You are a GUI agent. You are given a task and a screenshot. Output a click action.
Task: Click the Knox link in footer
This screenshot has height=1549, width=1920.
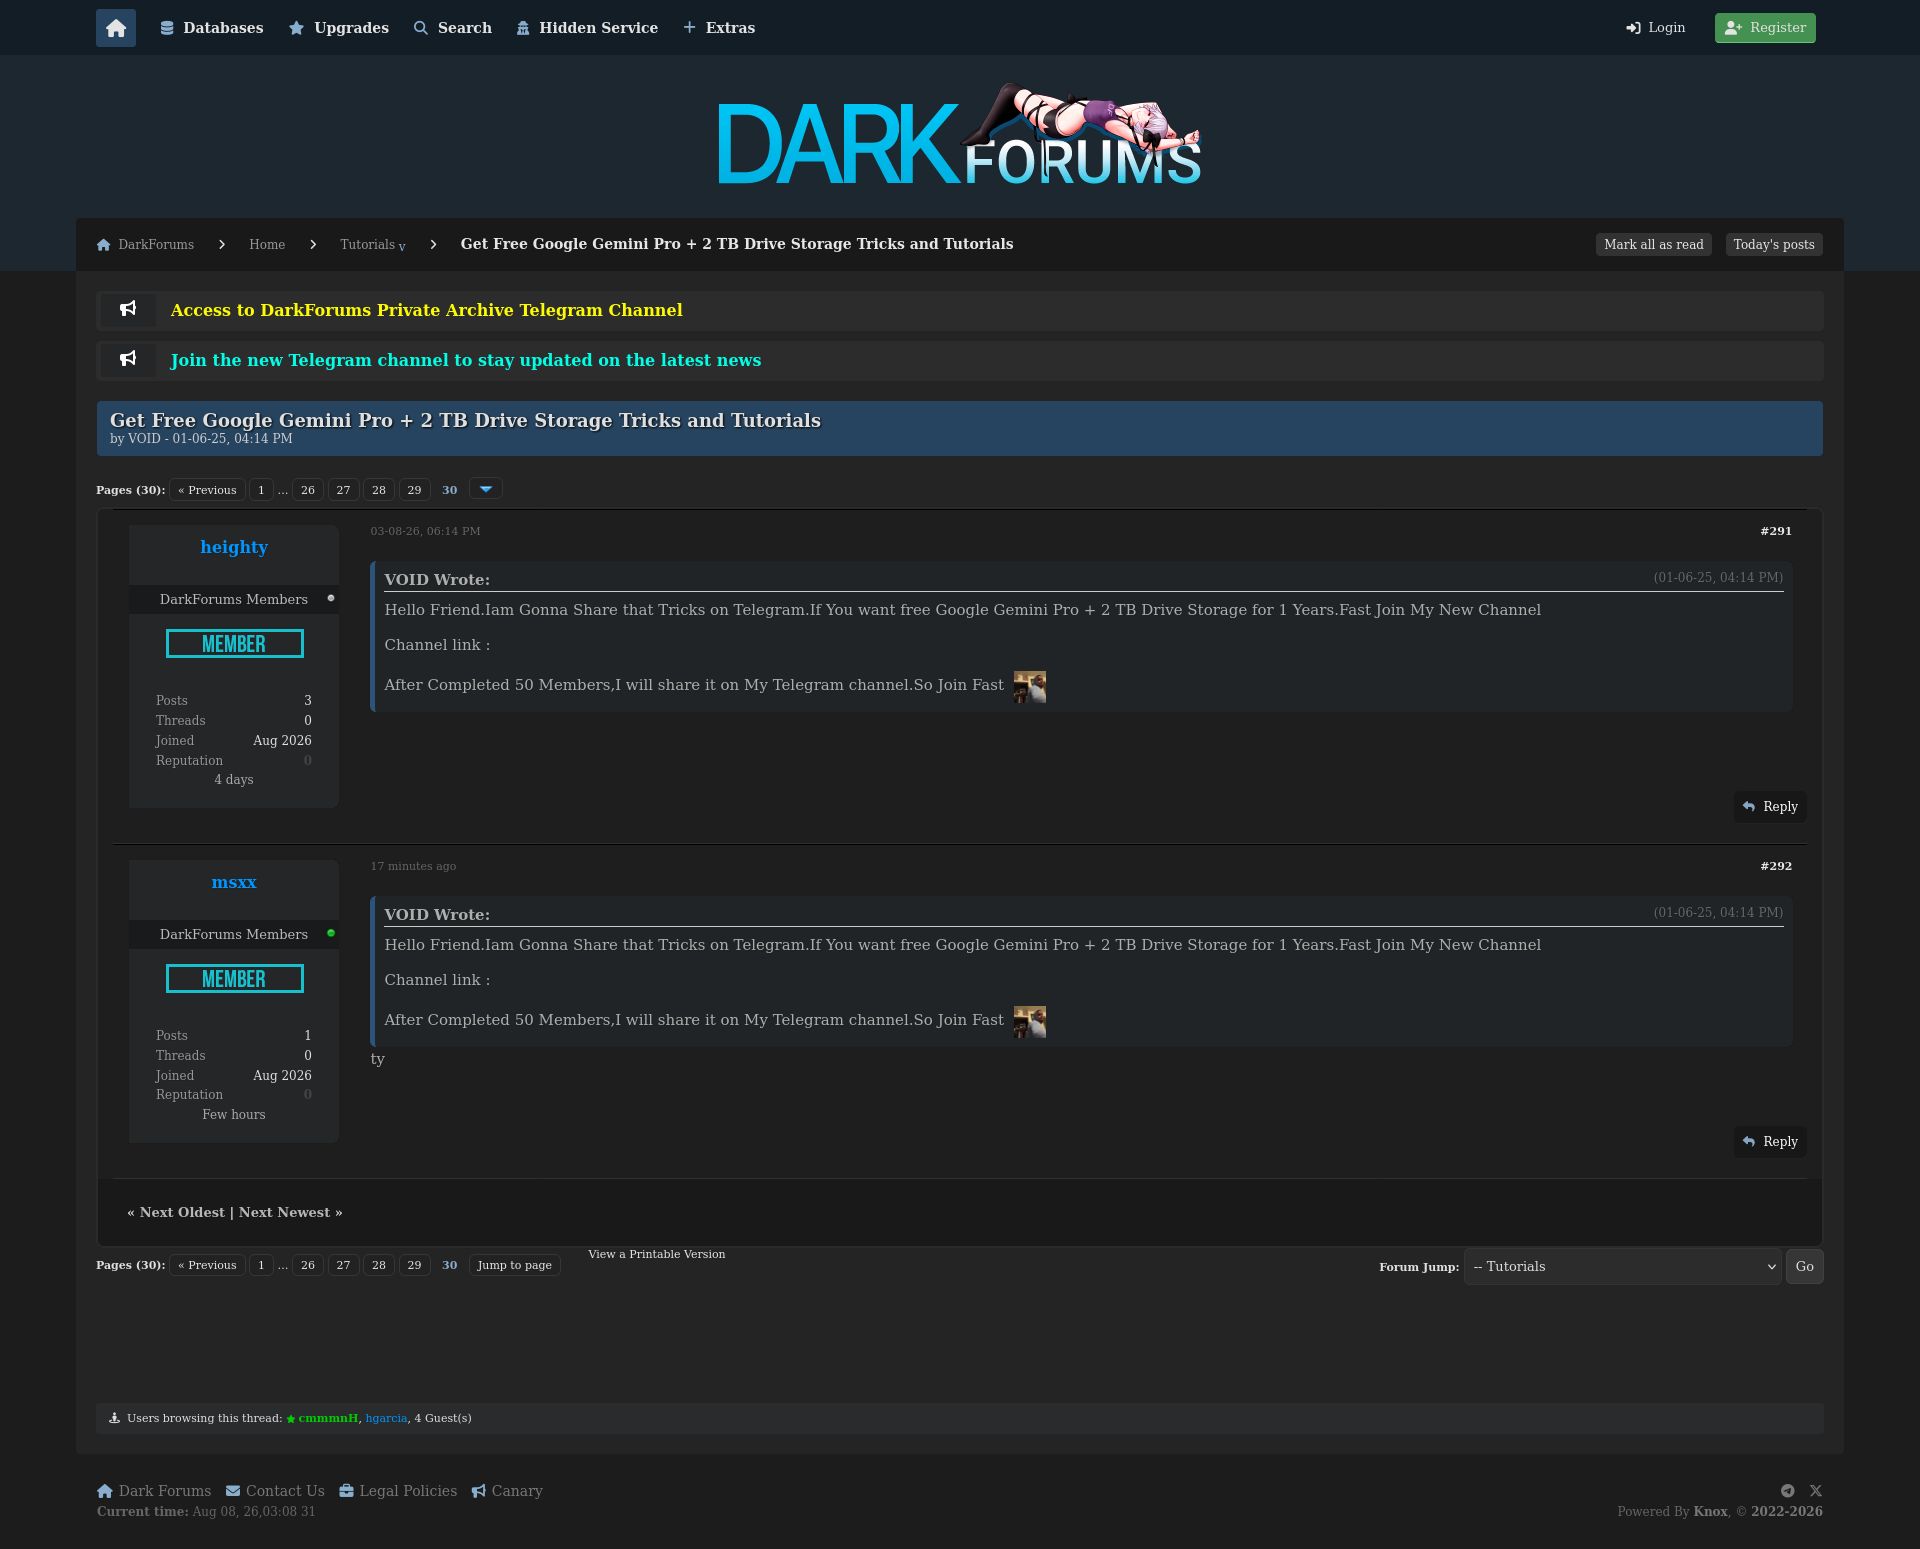point(1710,1512)
